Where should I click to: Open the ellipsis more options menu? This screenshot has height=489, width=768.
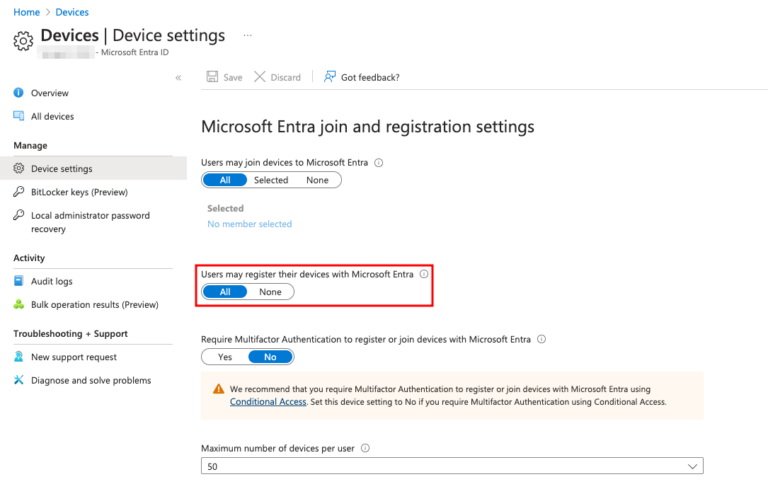(247, 35)
